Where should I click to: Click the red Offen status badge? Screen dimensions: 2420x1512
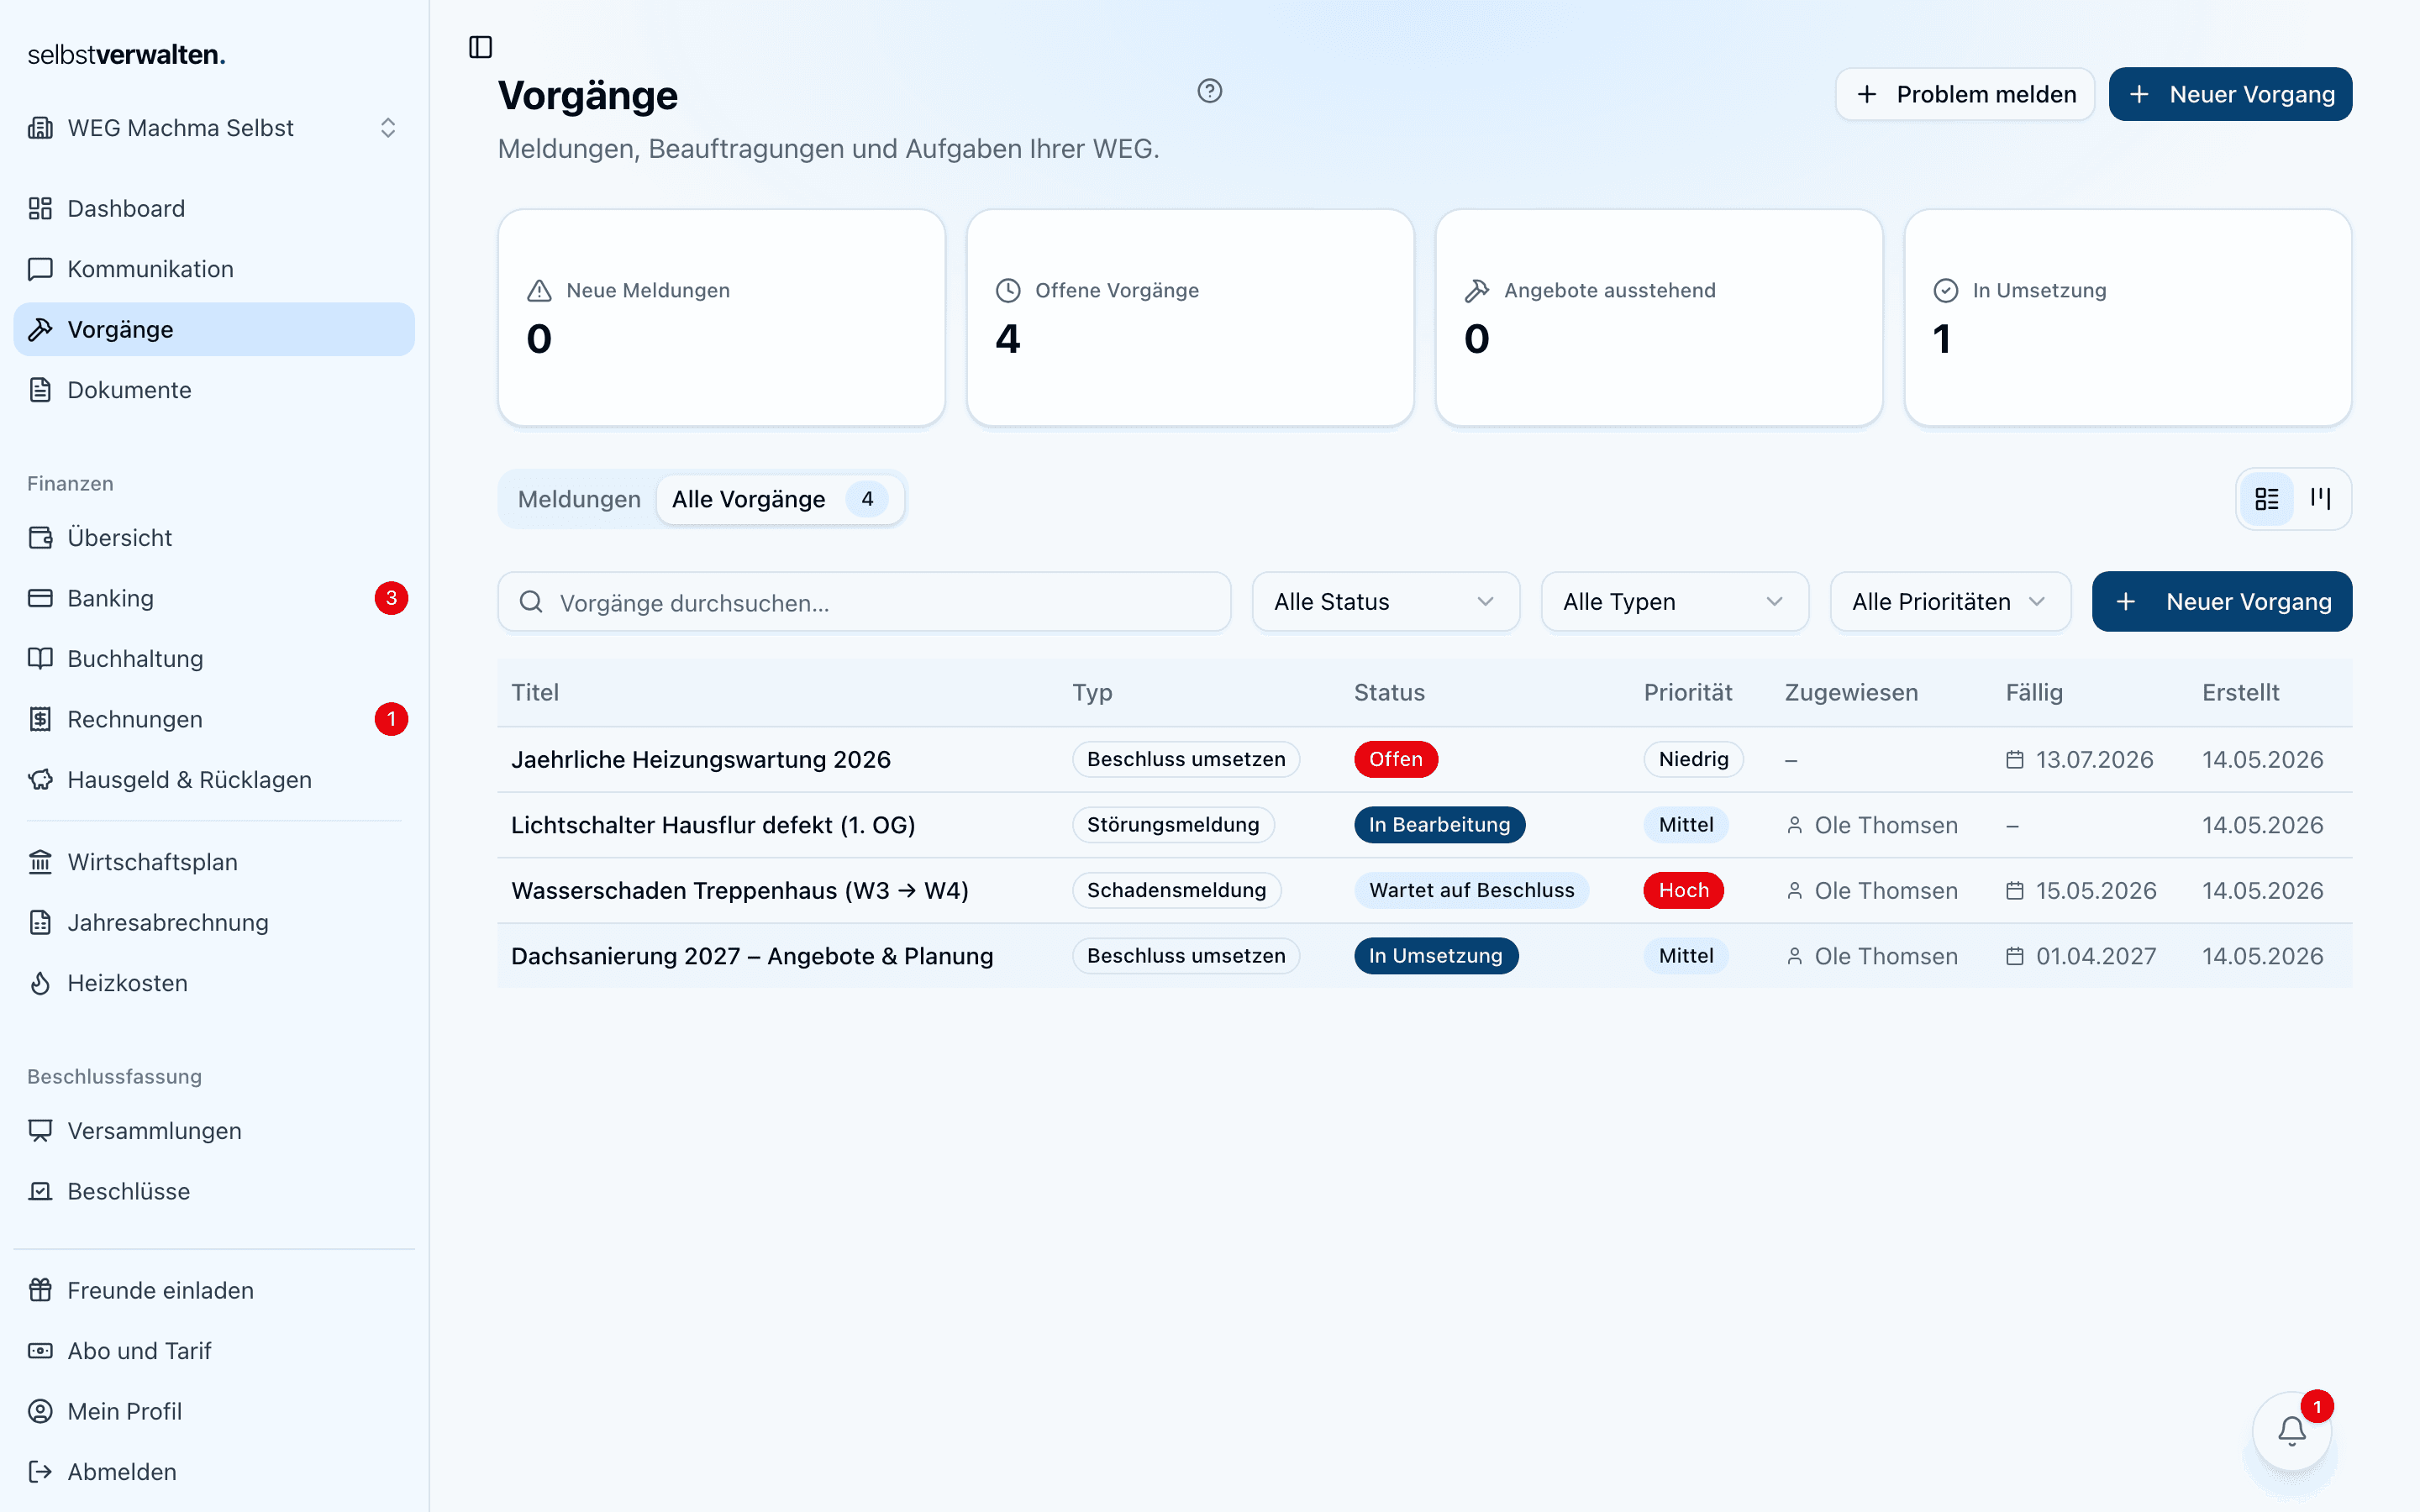click(x=1395, y=760)
